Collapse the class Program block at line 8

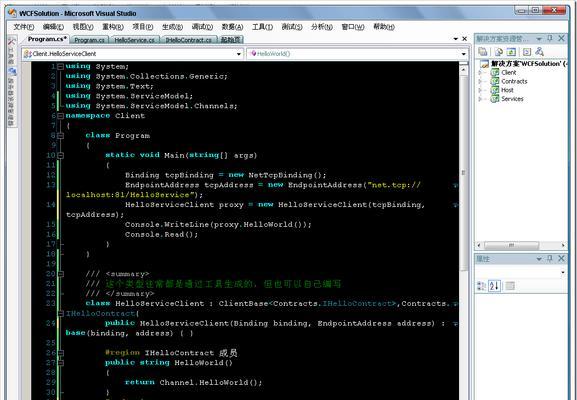61,136
